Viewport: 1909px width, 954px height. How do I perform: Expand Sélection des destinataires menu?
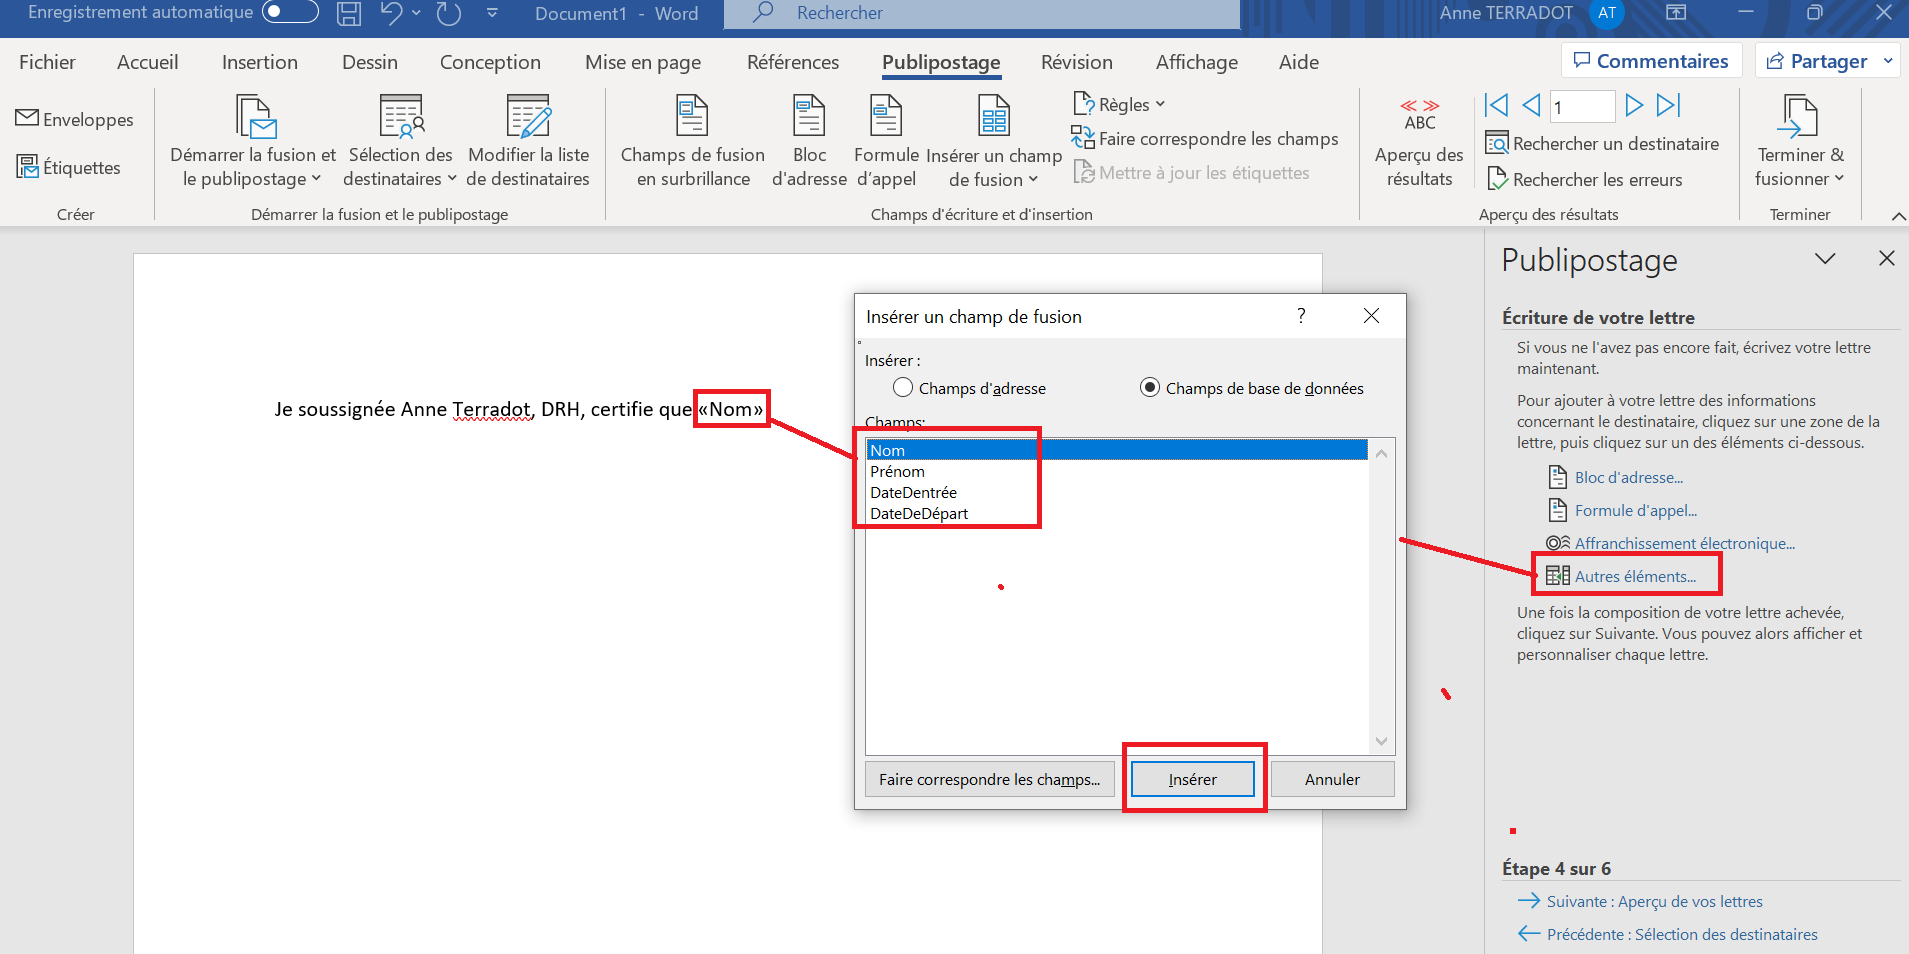400,140
